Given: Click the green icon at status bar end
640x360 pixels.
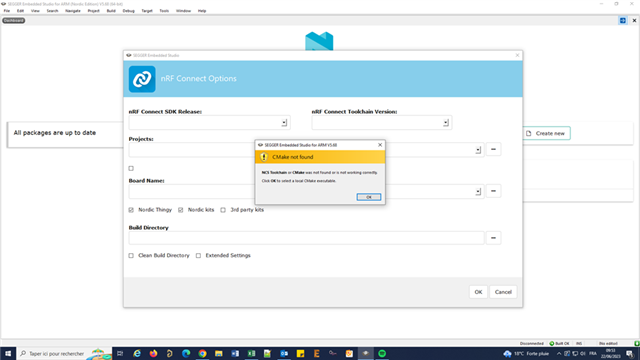Looking at the screenshot, I should pyautogui.click(x=637, y=343).
